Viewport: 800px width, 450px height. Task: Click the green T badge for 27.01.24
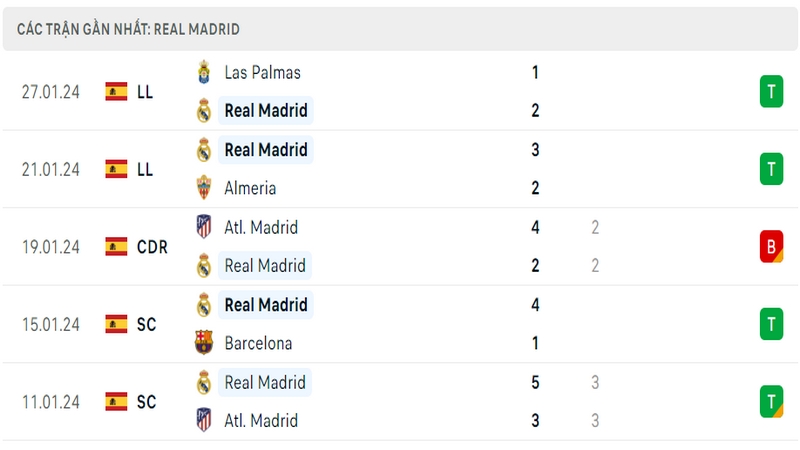pyautogui.click(x=771, y=91)
